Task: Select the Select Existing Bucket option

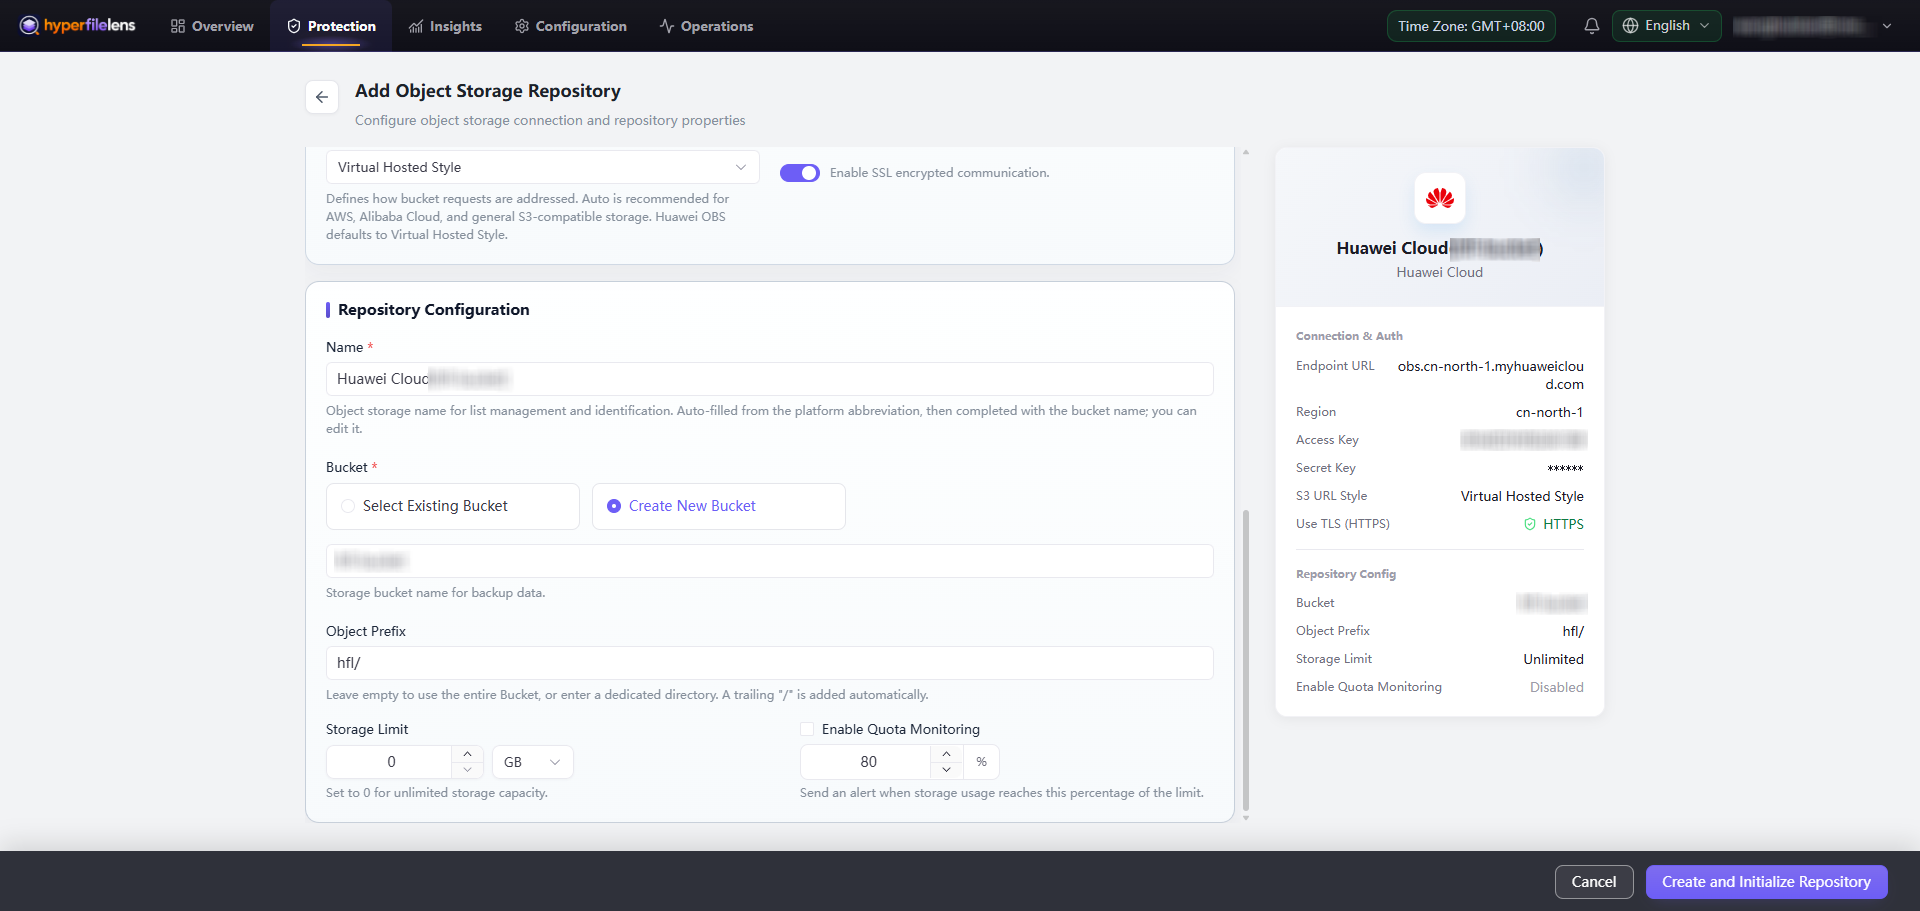Action: (x=453, y=506)
